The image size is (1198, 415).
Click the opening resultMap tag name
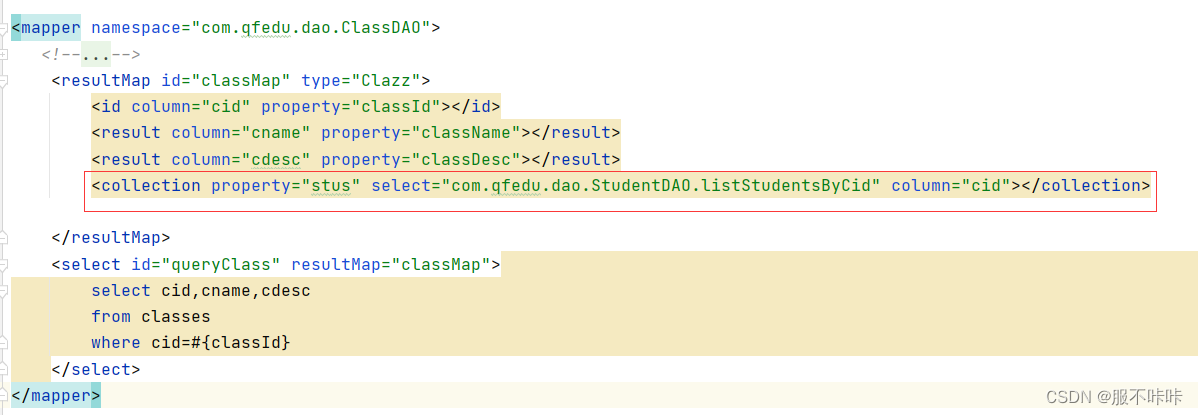point(106,80)
